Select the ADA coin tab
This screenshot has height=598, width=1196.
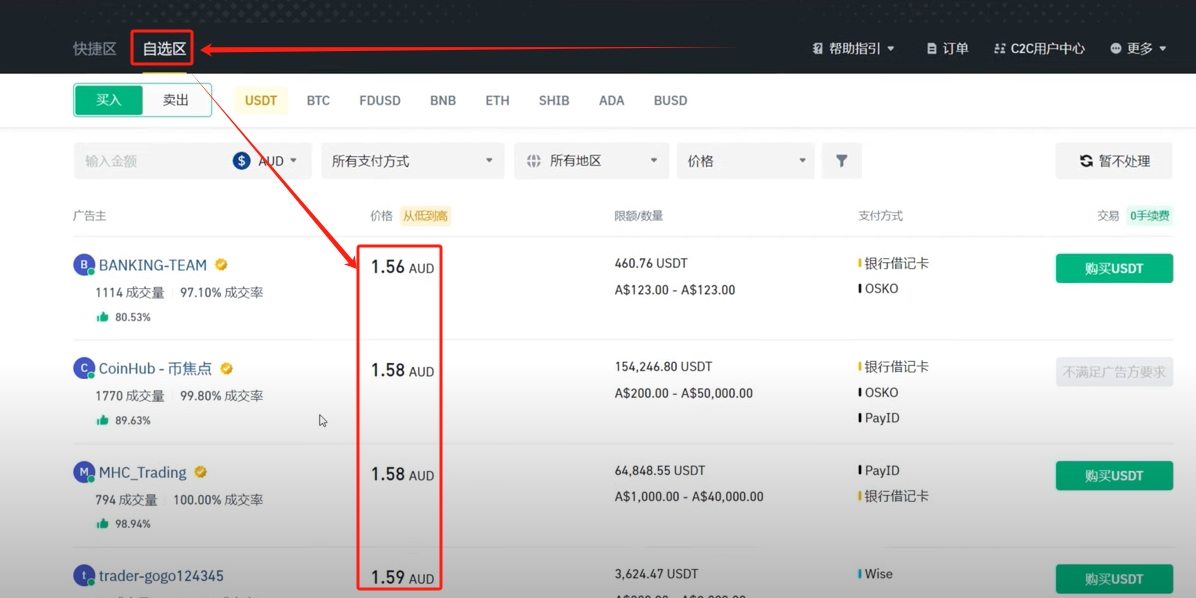coord(611,100)
